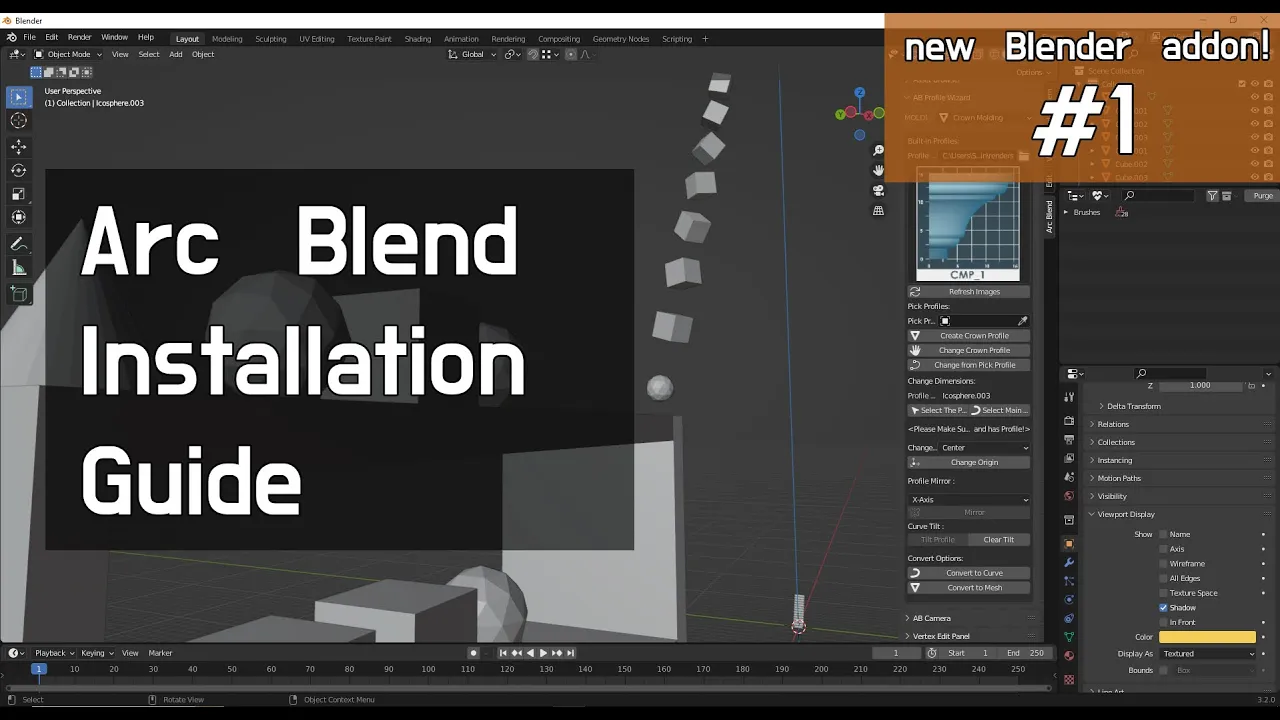
Task: Open the Modifiers wrench tab
Action: click(x=1069, y=563)
